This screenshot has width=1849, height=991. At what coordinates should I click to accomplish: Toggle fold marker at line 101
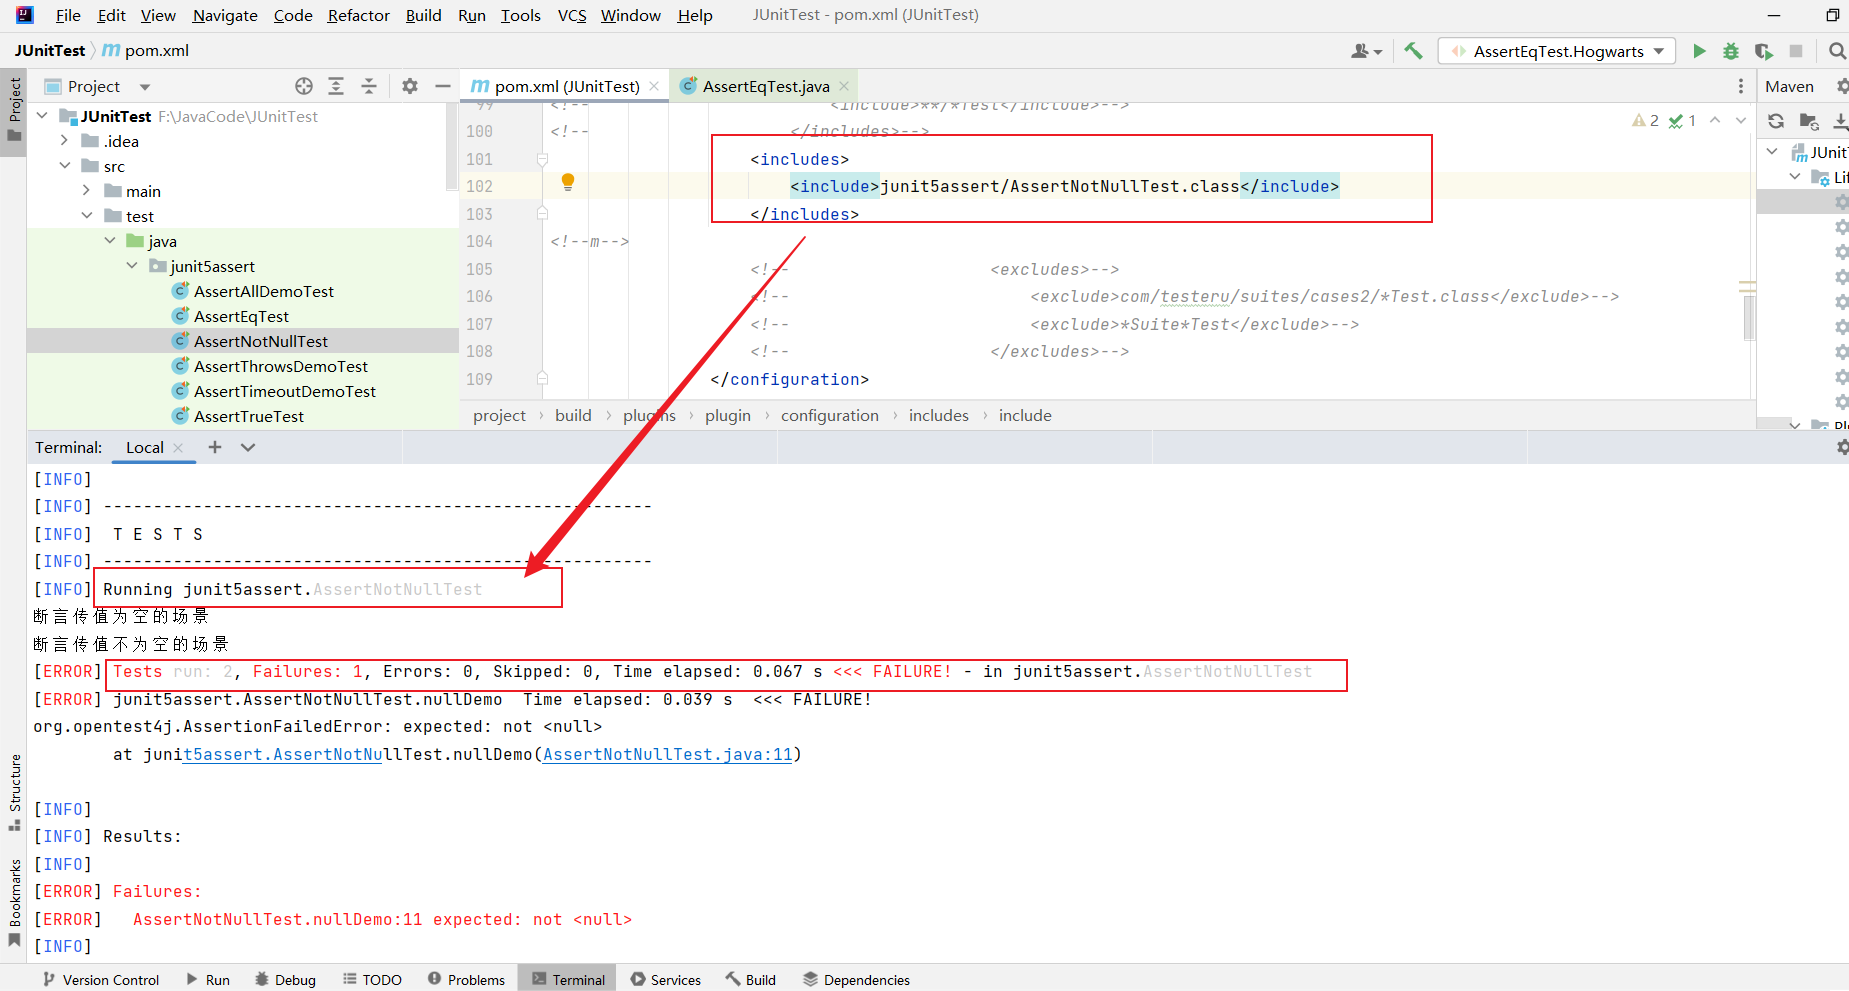click(542, 159)
